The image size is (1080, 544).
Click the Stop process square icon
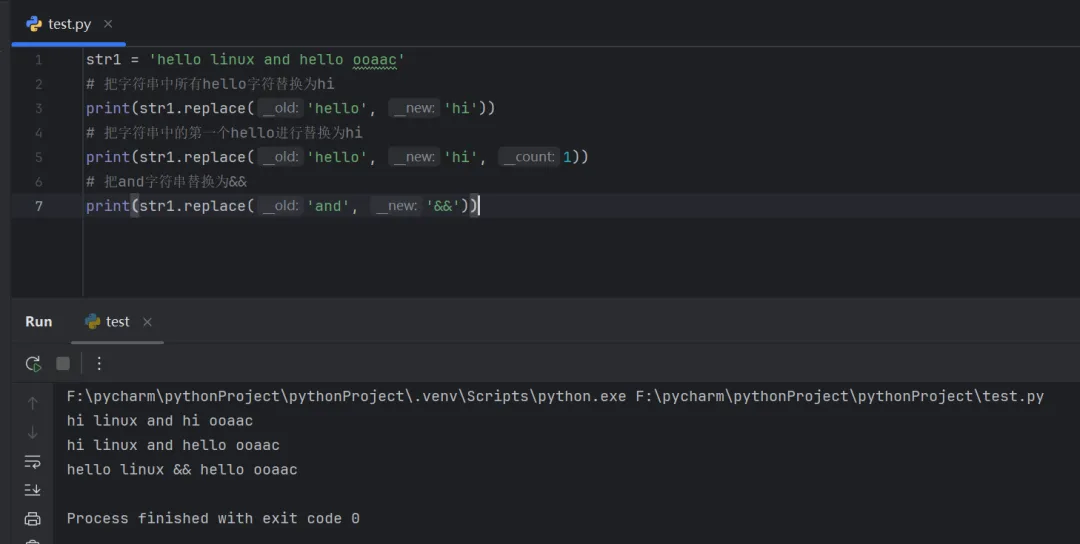pyautogui.click(x=63, y=364)
